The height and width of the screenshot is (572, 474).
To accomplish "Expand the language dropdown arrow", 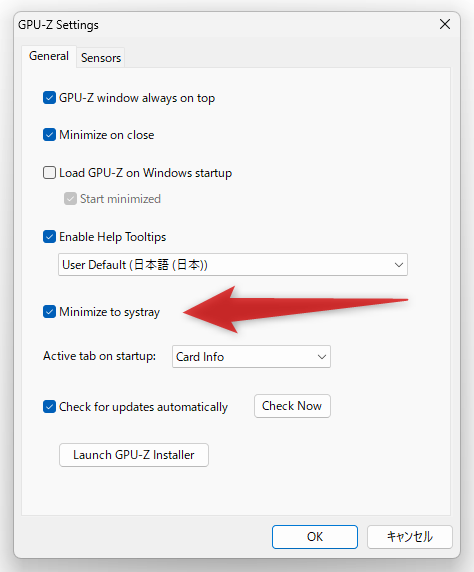I will coord(399,265).
